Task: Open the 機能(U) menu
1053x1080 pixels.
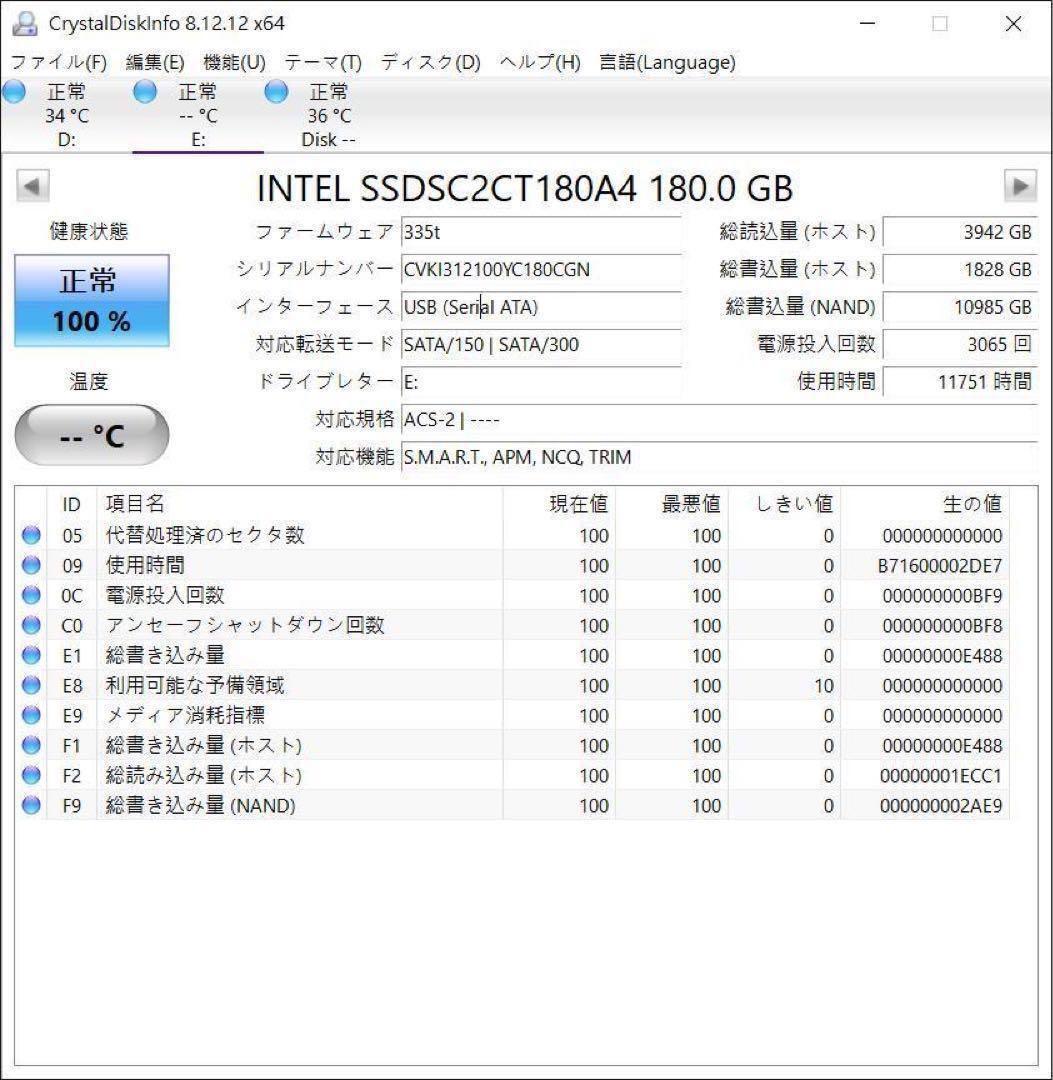Action: point(231,62)
